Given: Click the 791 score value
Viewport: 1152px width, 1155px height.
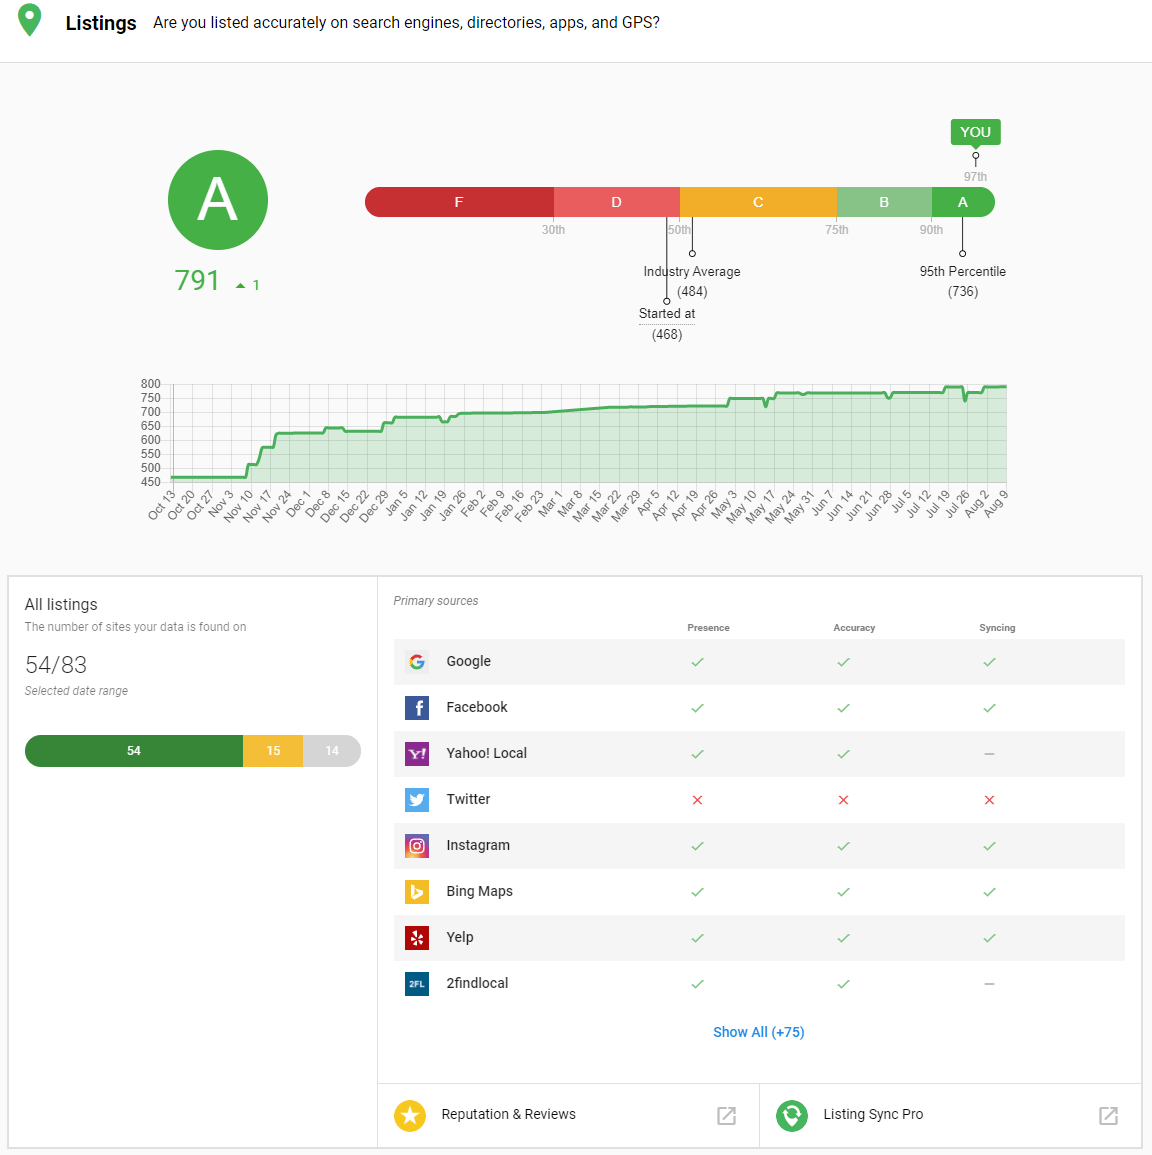Looking at the screenshot, I should tap(197, 281).
